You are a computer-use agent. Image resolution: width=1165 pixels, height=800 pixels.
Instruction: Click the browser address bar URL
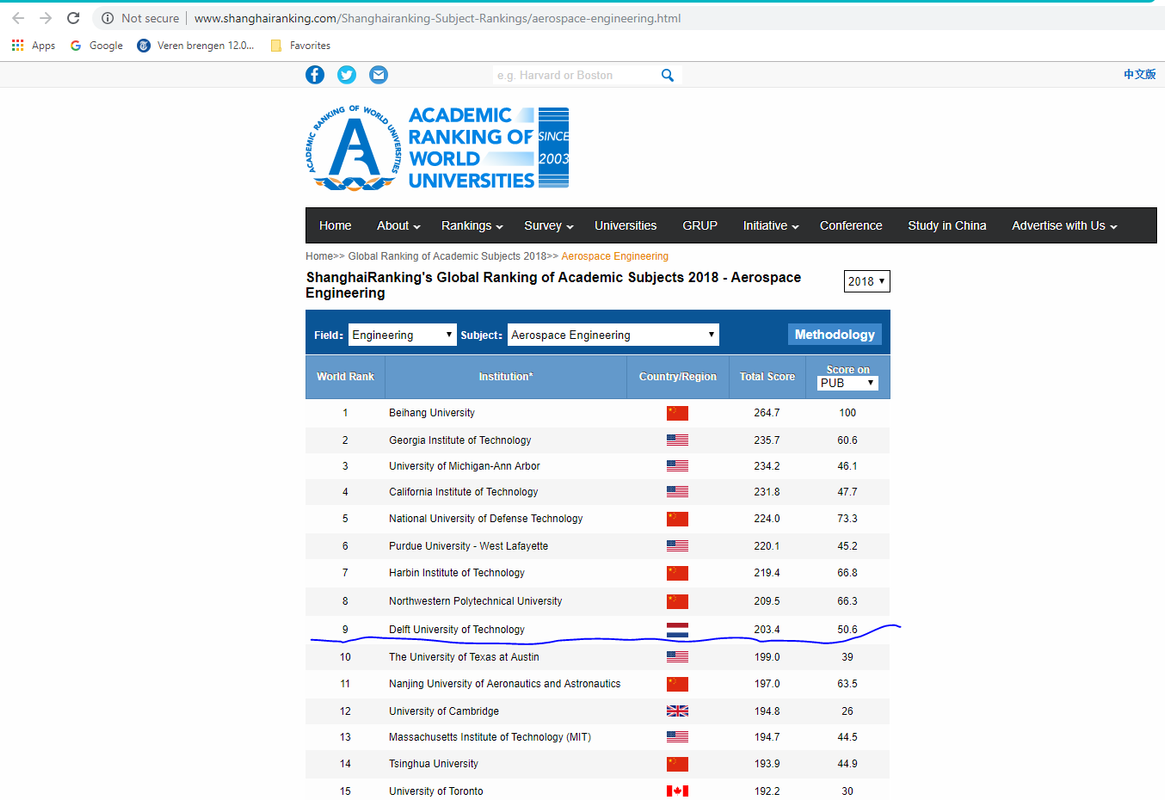pyautogui.click(x=438, y=18)
